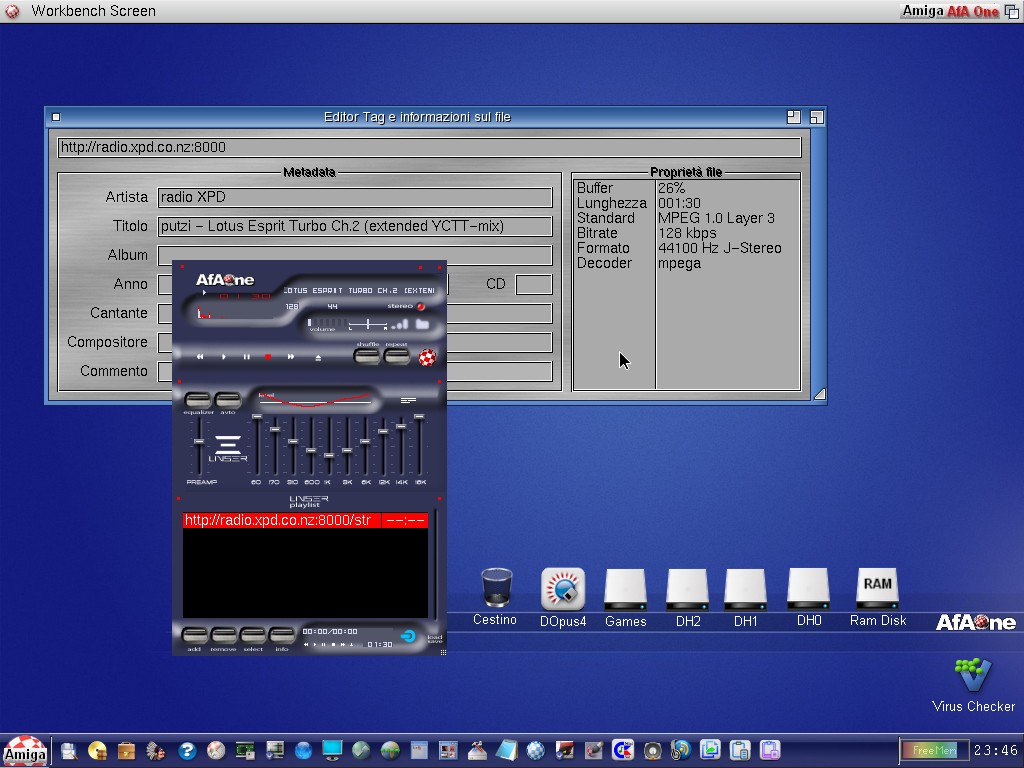Click the Album input field
Image resolution: width=1024 pixels, height=768 pixels.
pos(355,255)
